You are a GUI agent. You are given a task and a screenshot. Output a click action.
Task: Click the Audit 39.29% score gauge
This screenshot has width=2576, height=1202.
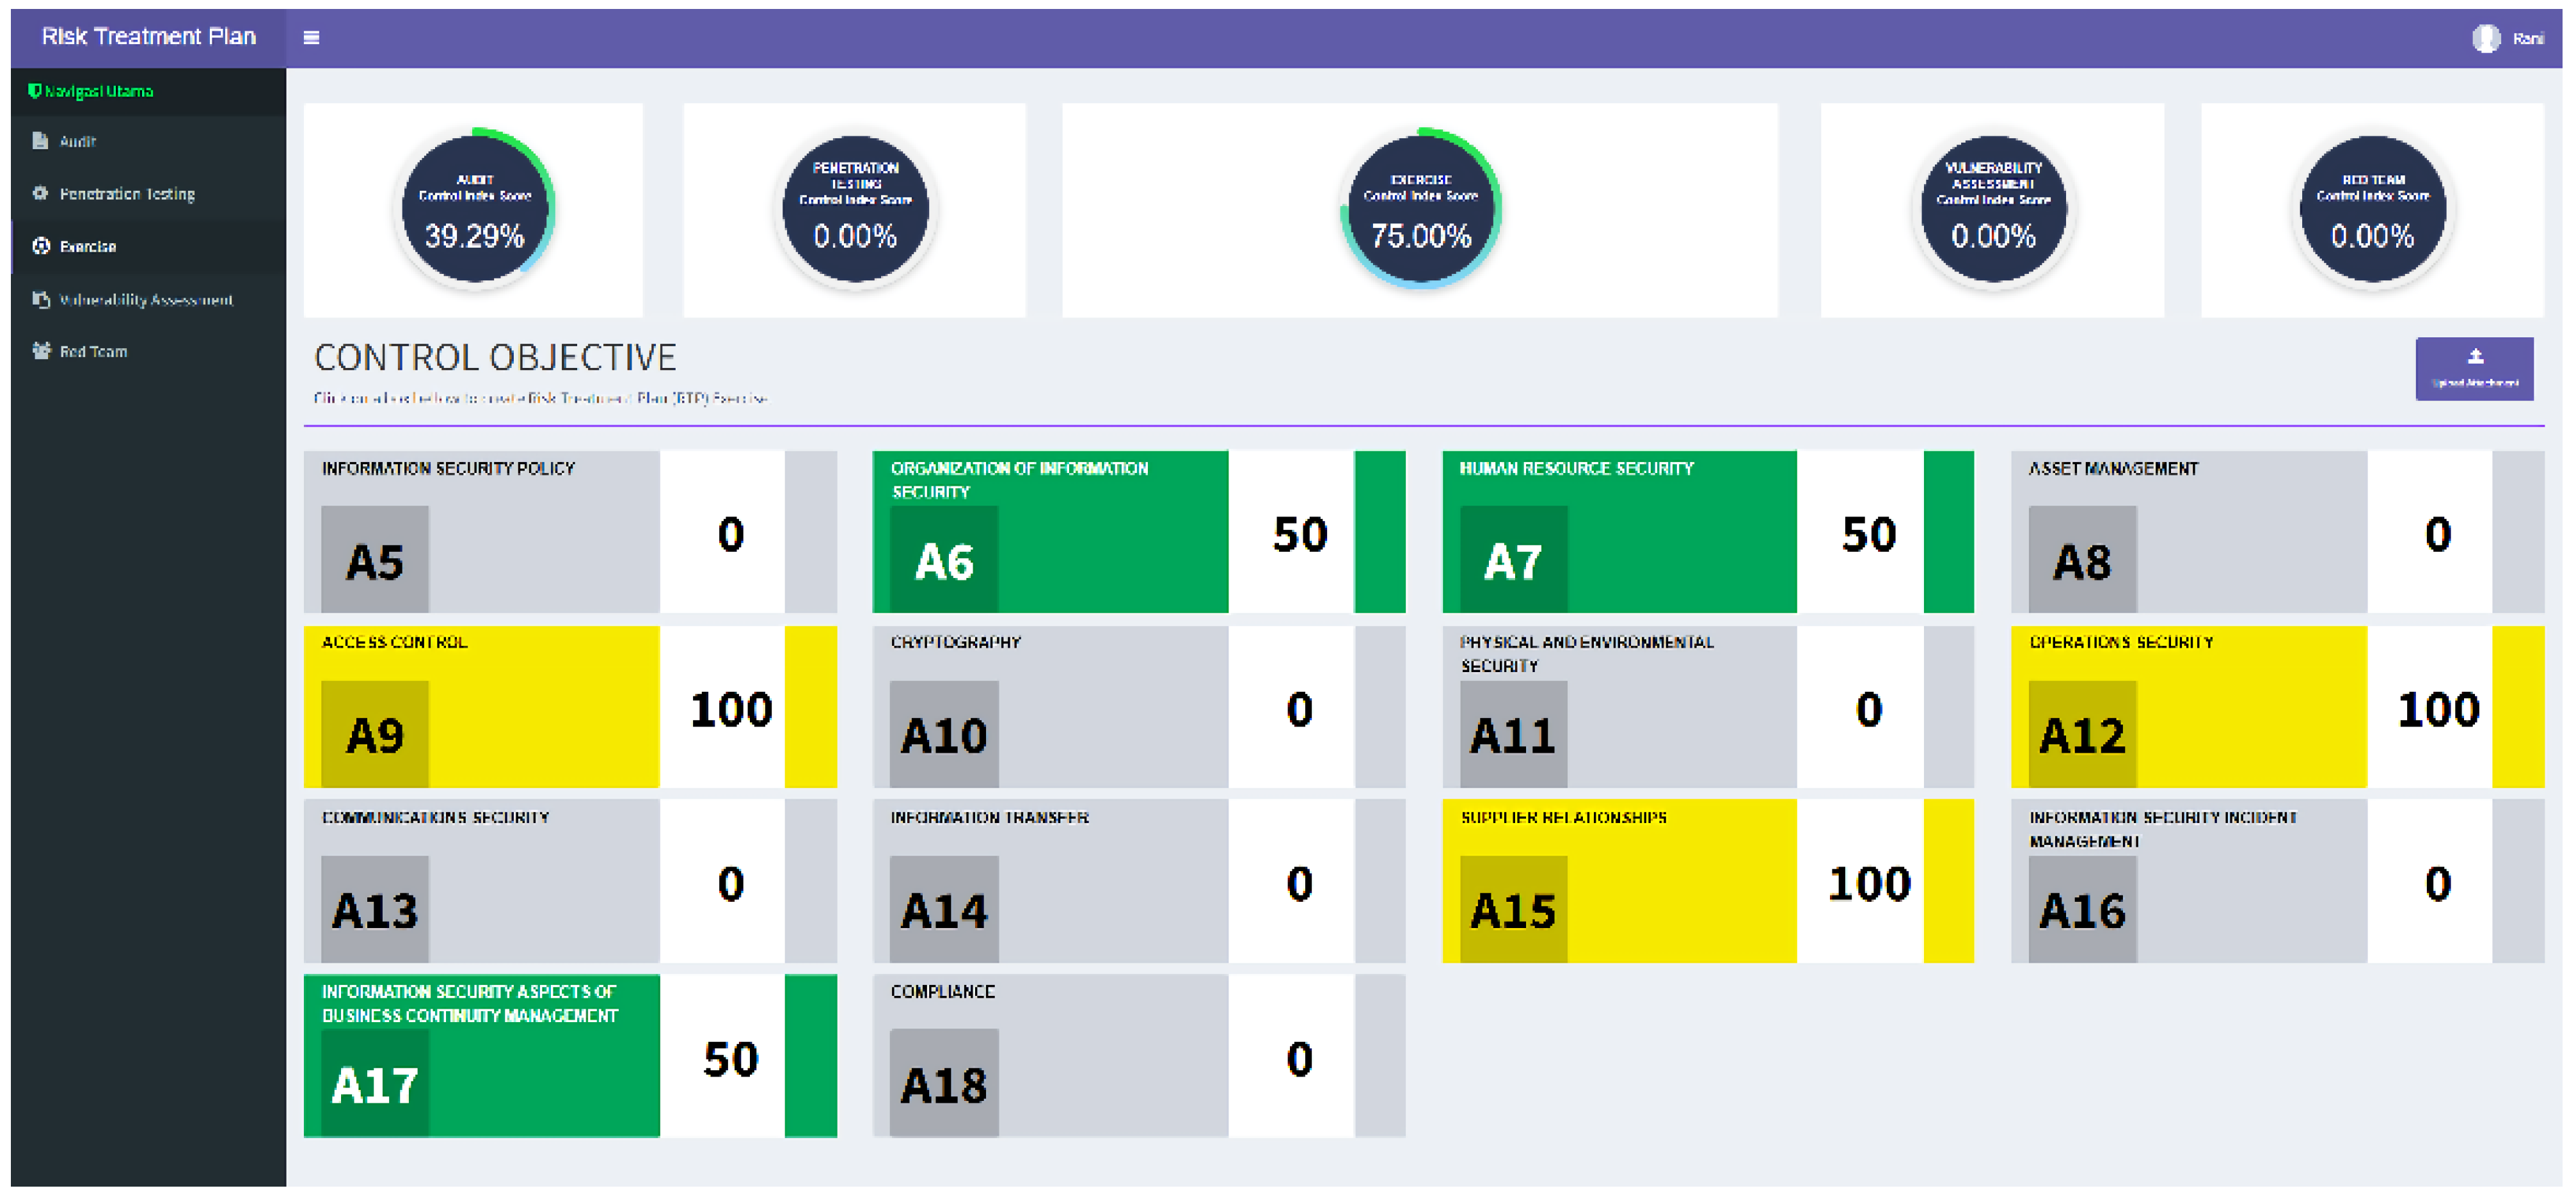coord(474,209)
